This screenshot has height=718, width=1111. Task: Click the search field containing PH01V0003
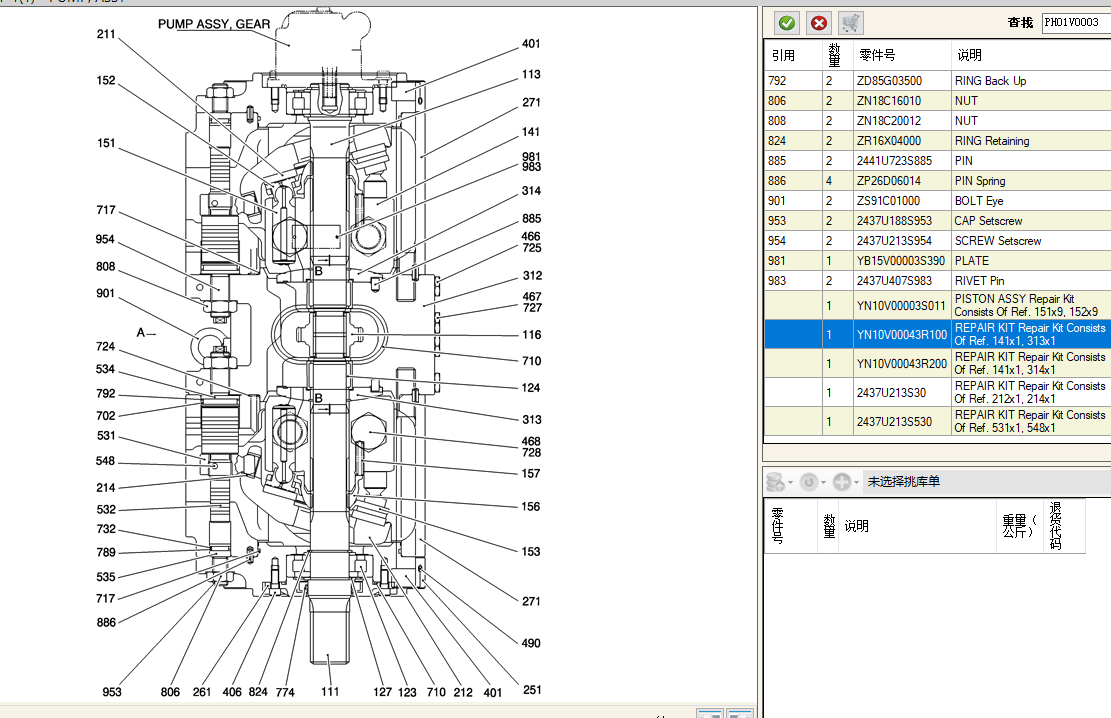tap(1076, 23)
